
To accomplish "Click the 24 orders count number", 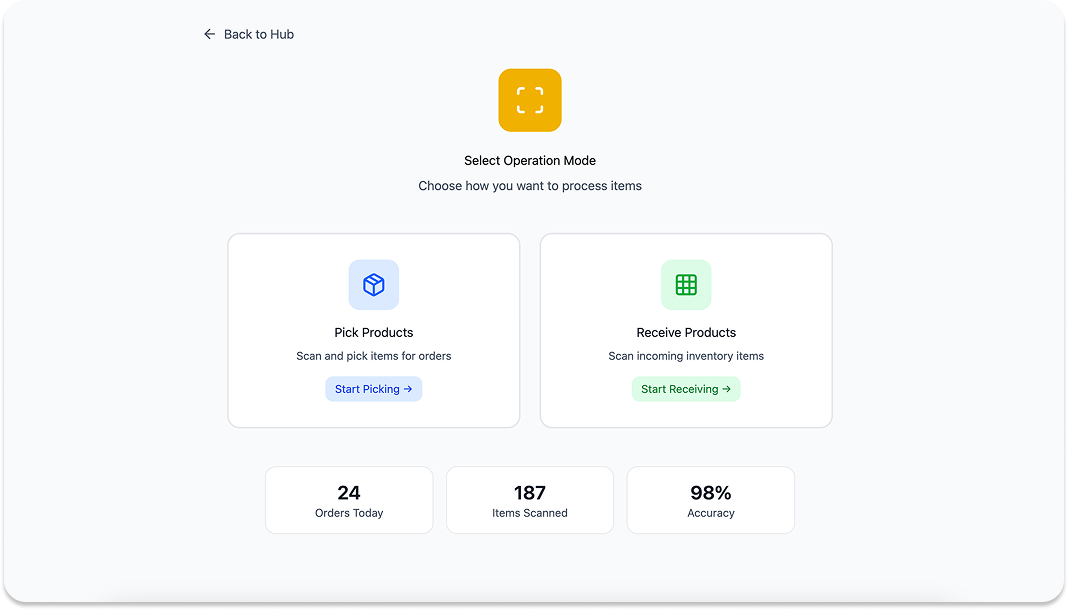I will [349, 492].
